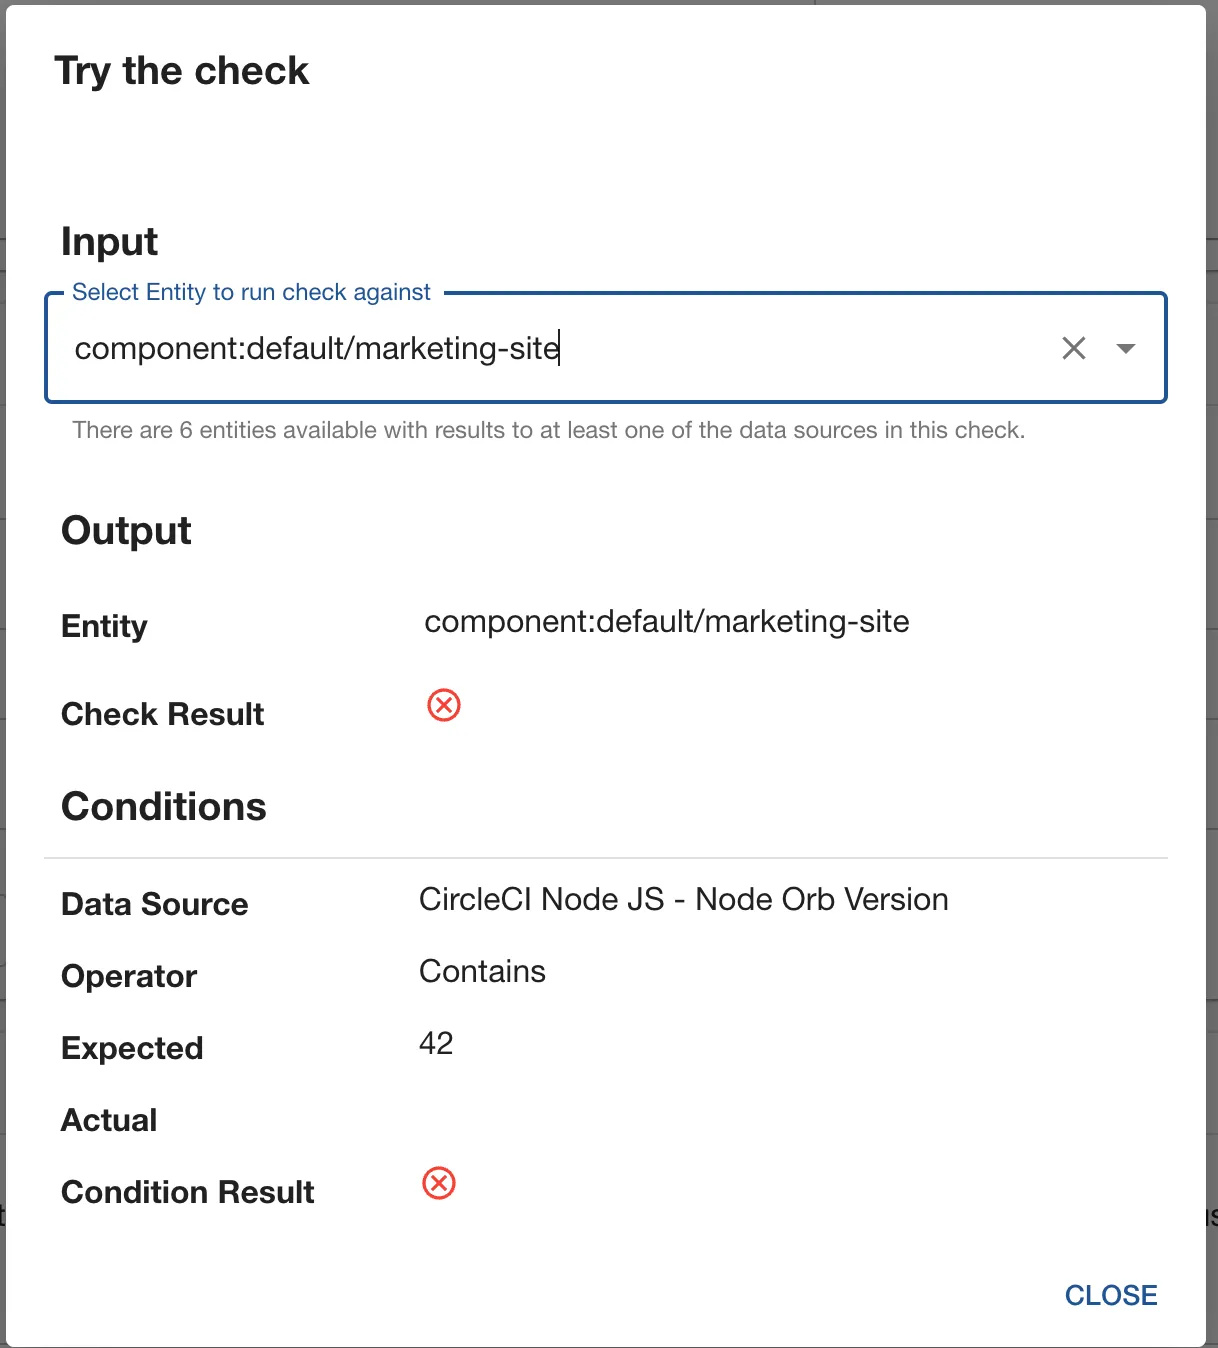This screenshot has width=1218, height=1348.
Task: Click the "Contains" operator value
Action: (482, 971)
